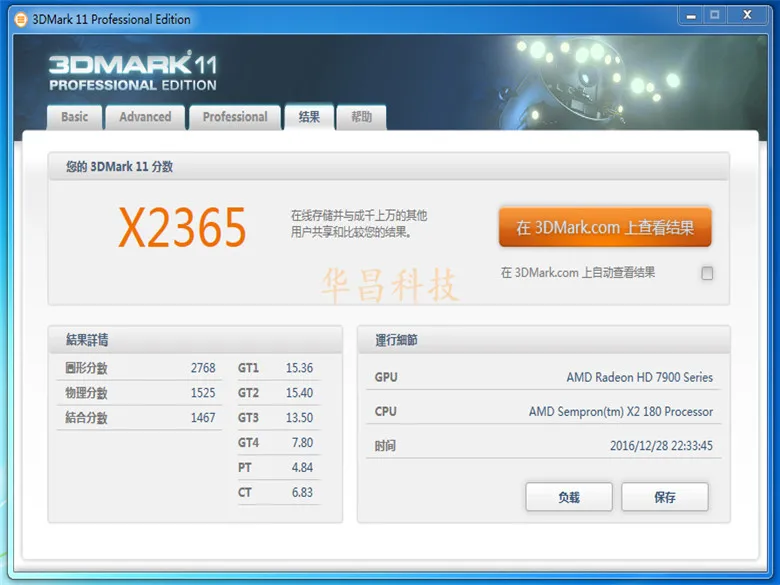
Task: Click the timestamp 2016/12/28 22:33:45
Action: (662, 446)
